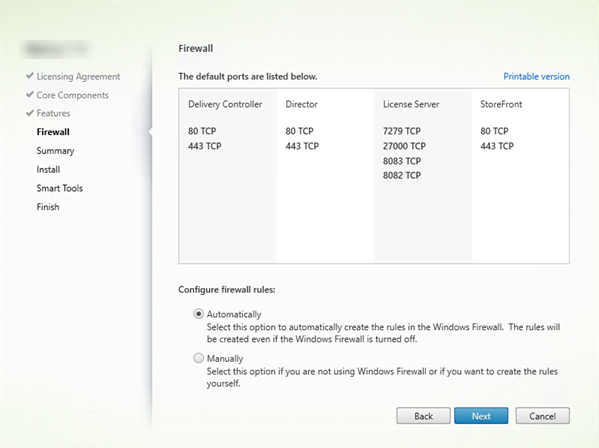599x448 pixels.
Task: Click checkmark icon beside Features
Action: pos(30,113)
